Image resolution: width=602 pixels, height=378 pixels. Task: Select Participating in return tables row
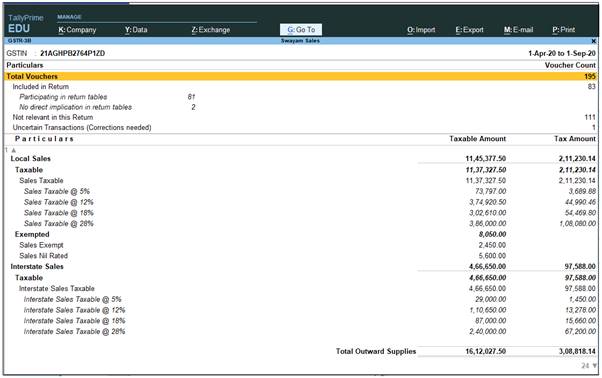point(301,97)
